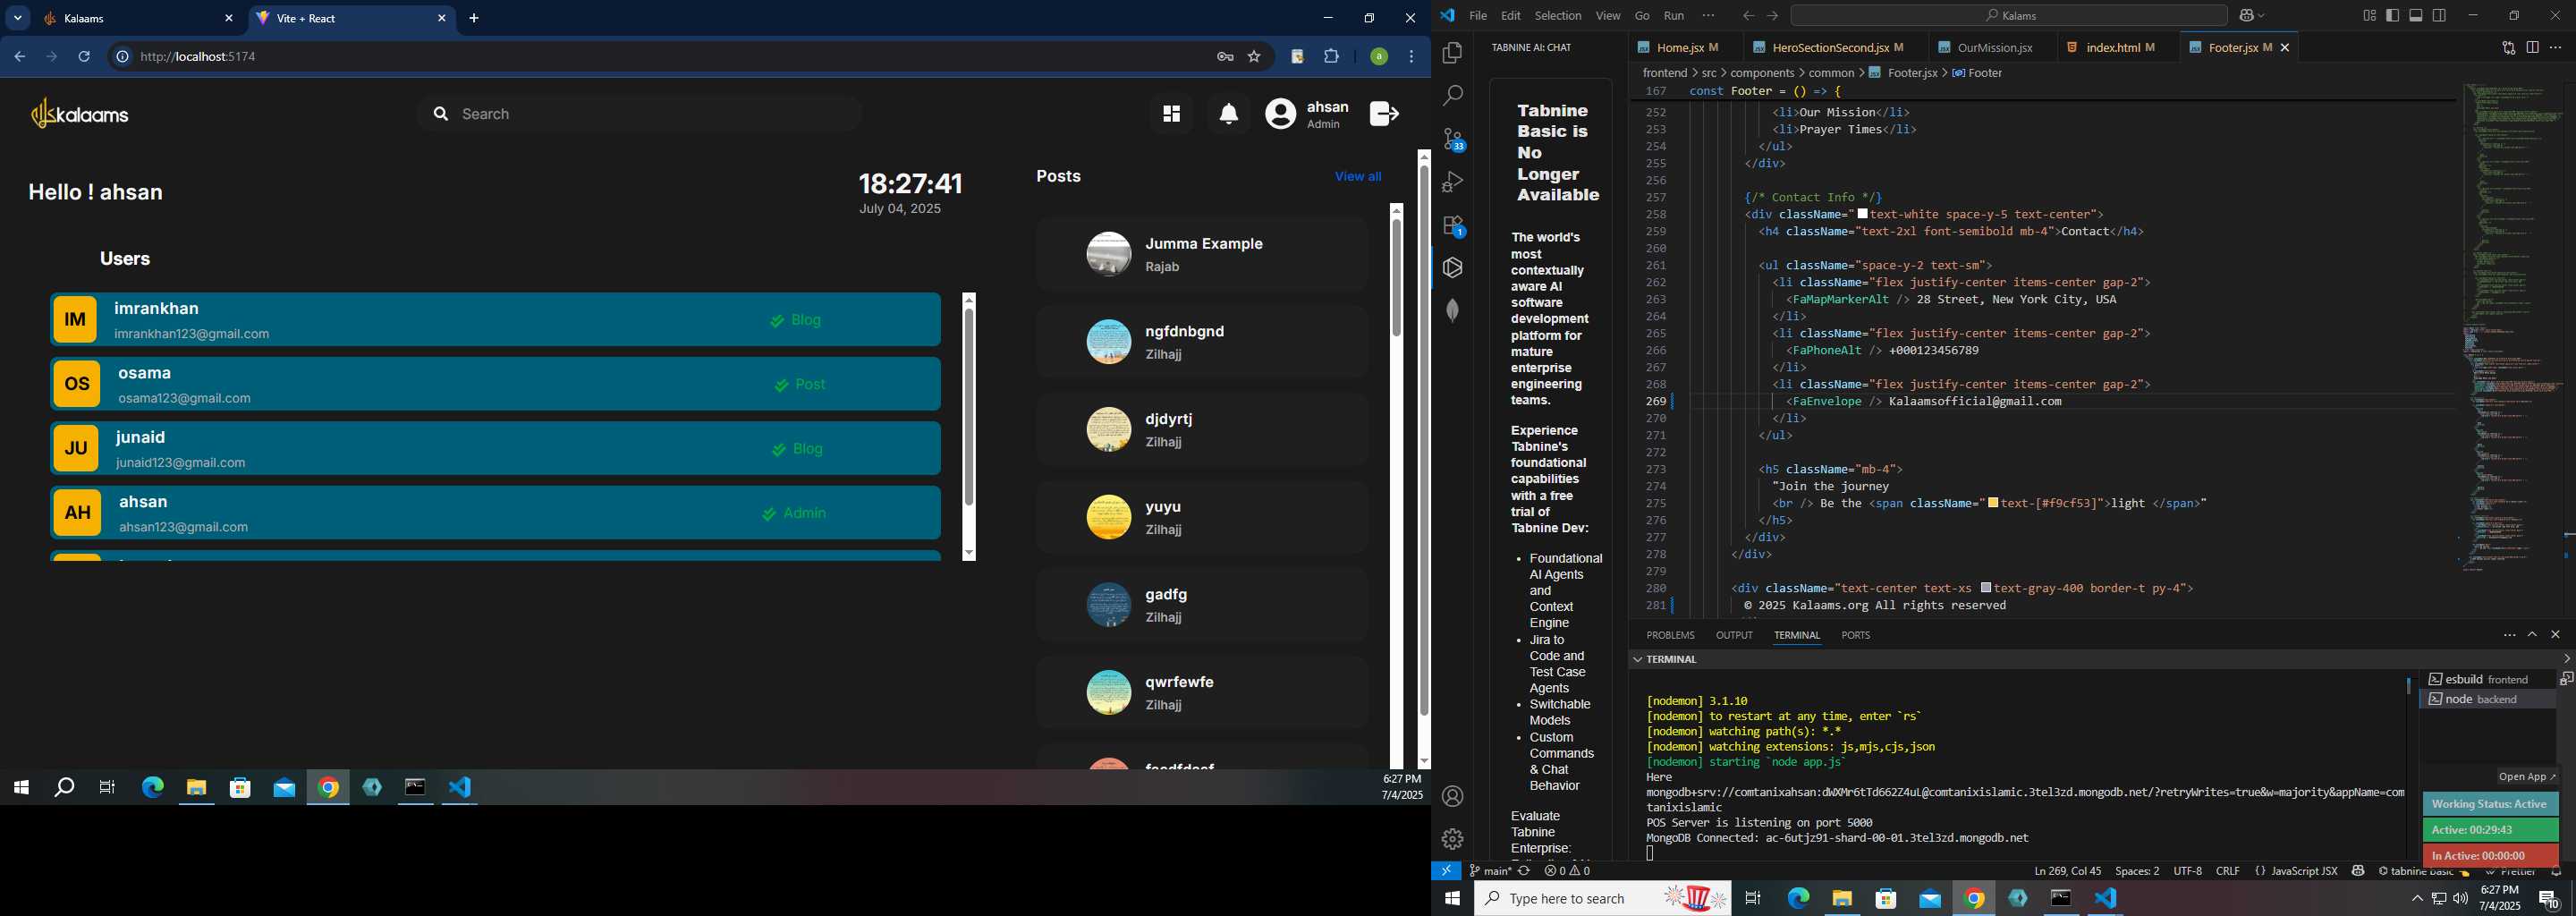Open the dashboard grid icon in Kalaams header
Viewport: 2576px width, 916px height.
pos(1171,114)
